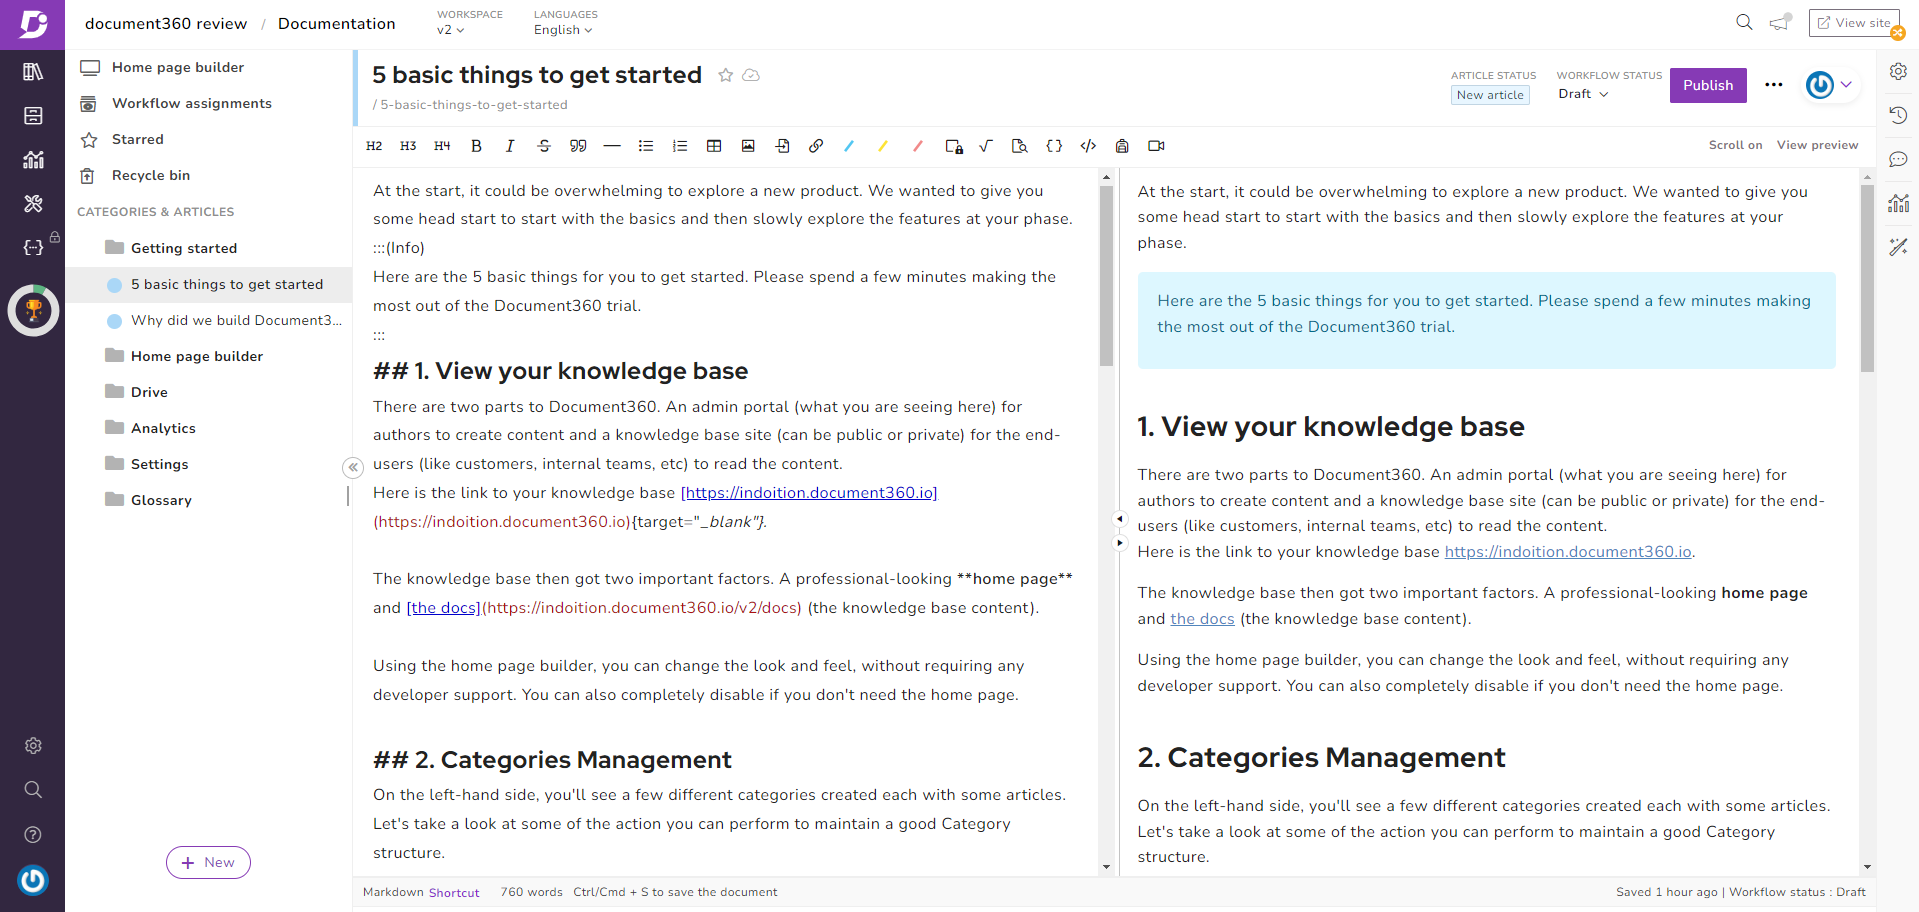The image size is (1919, 912).
Task: Insert a bulleted list
Action: coord(646,146)
